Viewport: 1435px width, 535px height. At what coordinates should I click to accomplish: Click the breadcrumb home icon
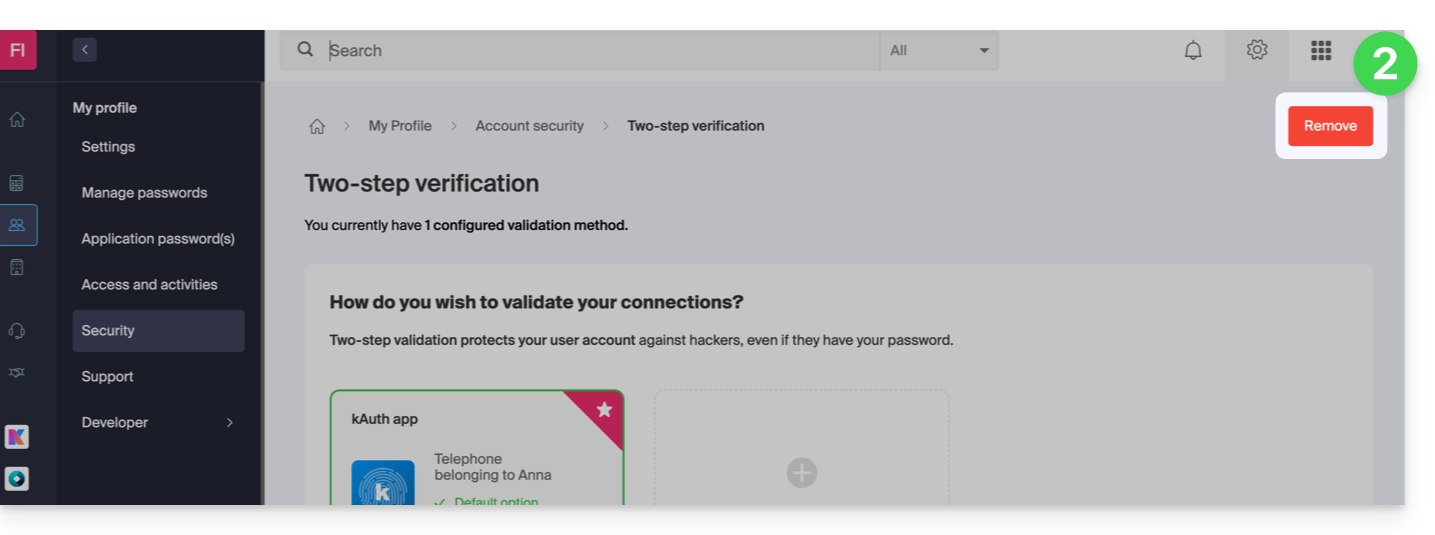[317, 126]
